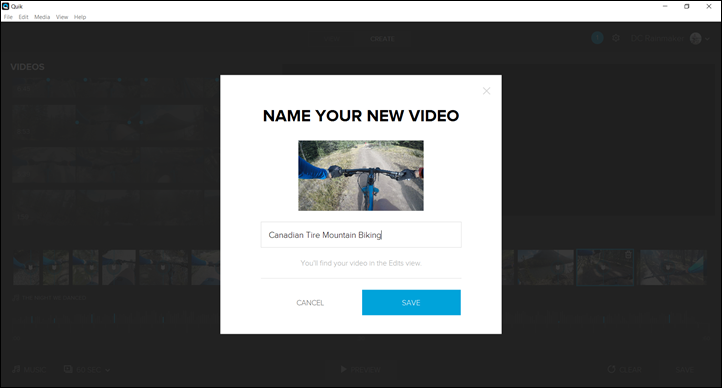722x388 pixels.
Task: Click the mountain biking preview thumbnail
Action: (x=361, y=175)
